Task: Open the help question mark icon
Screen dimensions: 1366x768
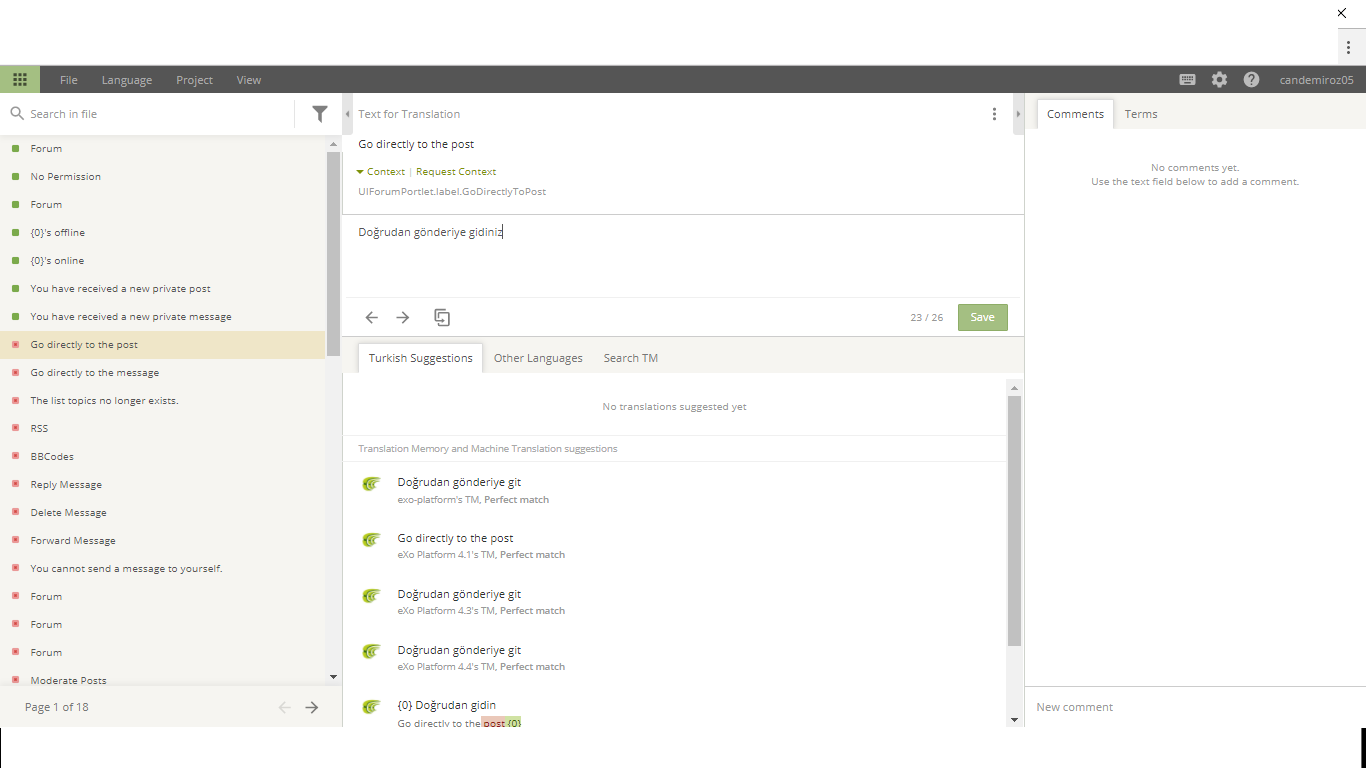Action: click(x=1251, y=80)
